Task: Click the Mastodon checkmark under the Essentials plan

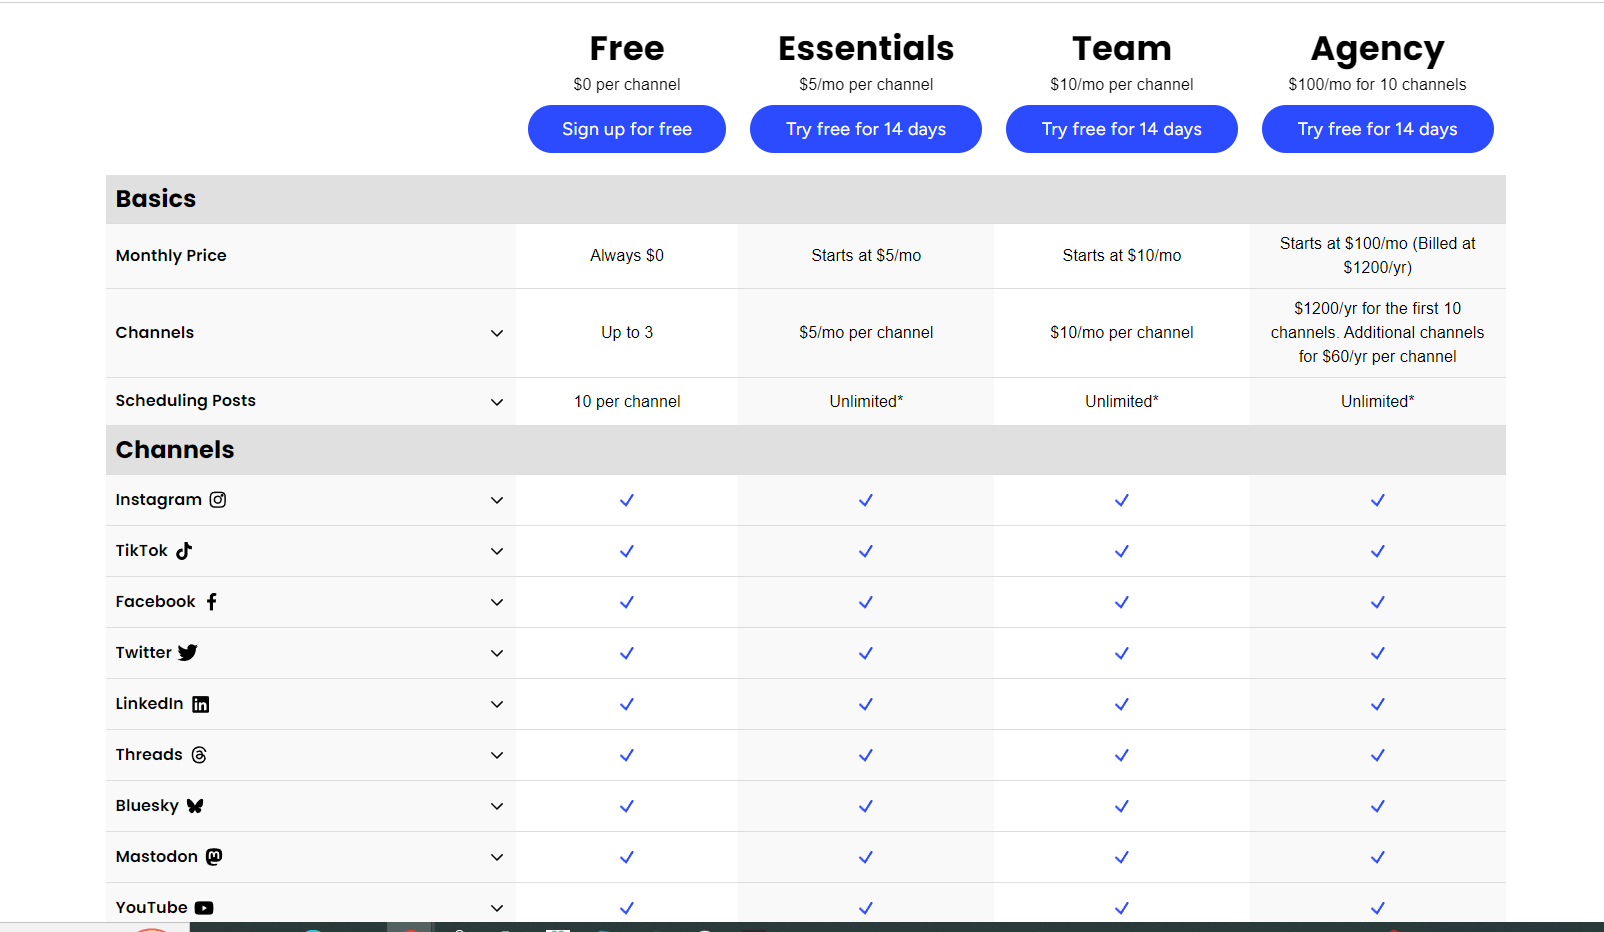Action: tap(866, 857)
